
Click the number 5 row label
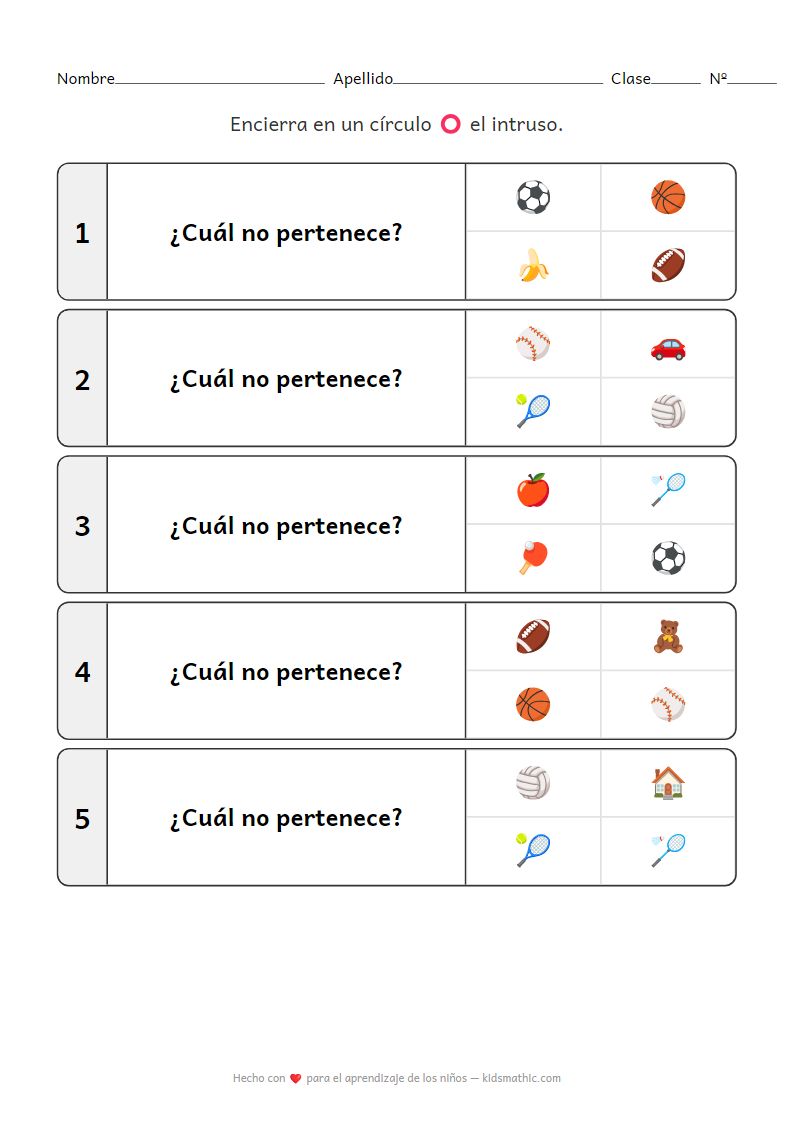point(82,819)
